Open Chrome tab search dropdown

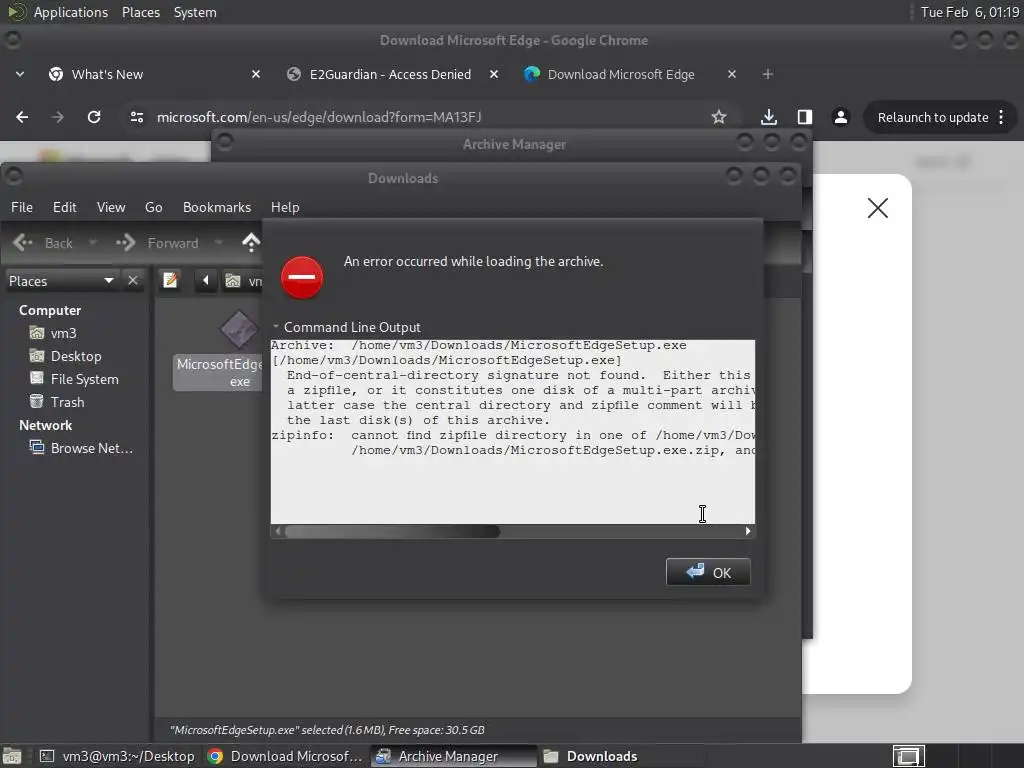coord(20,74)
